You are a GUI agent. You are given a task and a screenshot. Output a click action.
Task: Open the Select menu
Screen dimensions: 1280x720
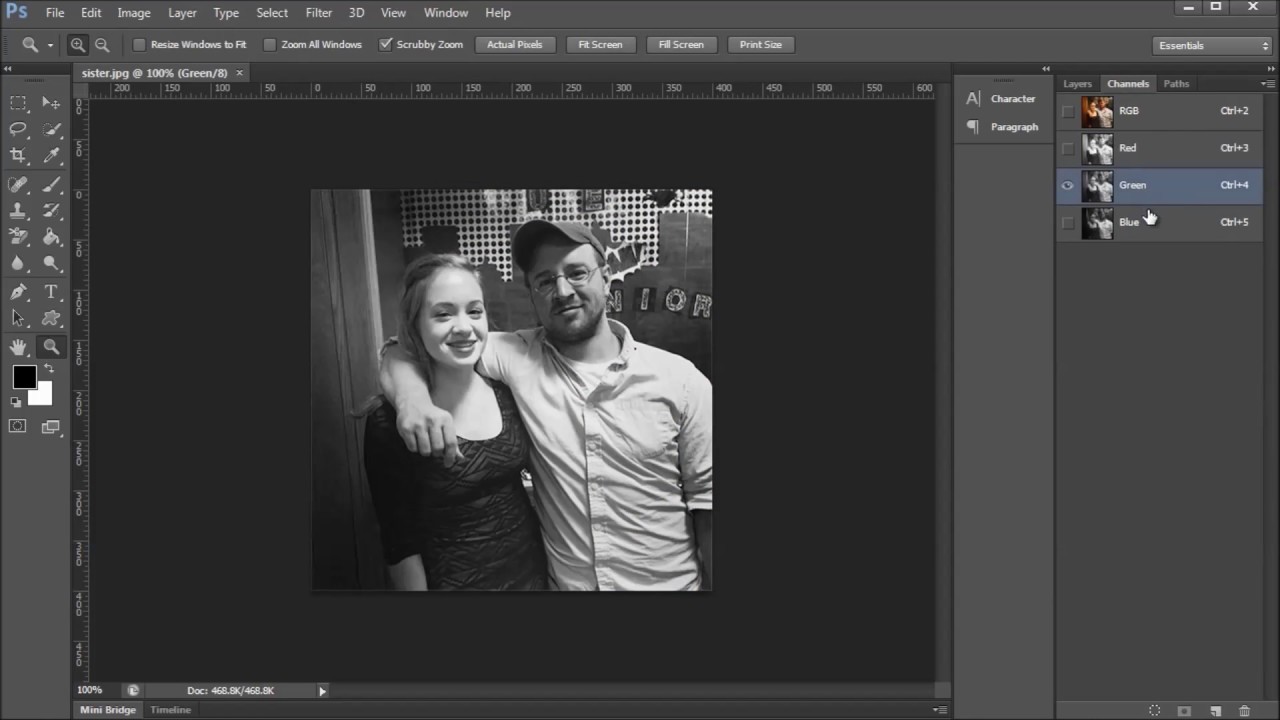(x=272, y=13)
